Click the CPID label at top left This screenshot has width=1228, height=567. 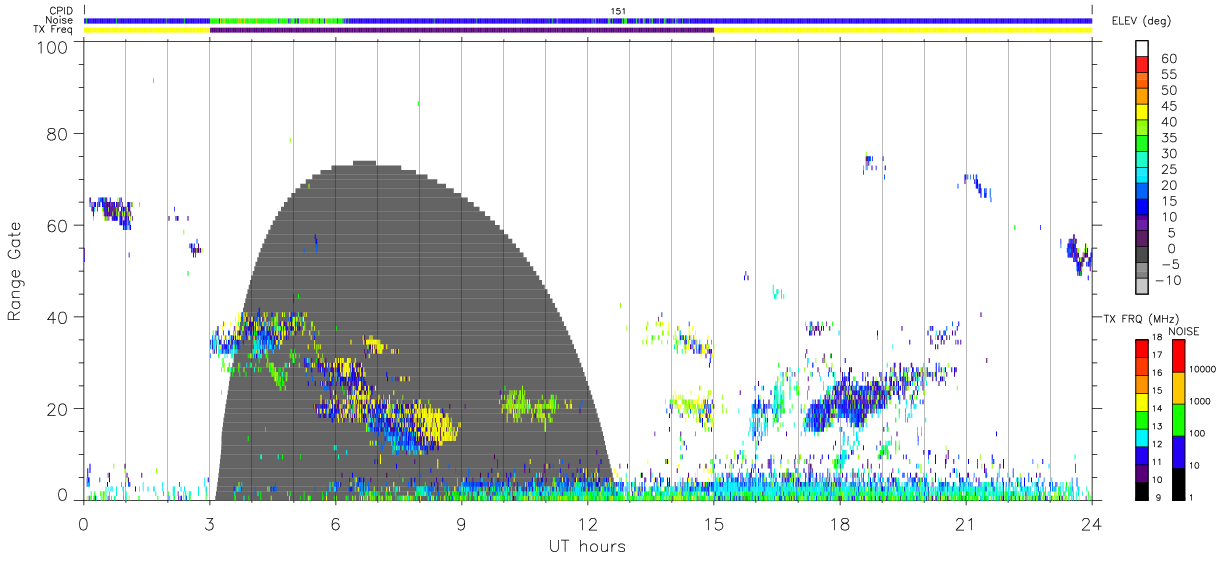[x=60, y=11]
